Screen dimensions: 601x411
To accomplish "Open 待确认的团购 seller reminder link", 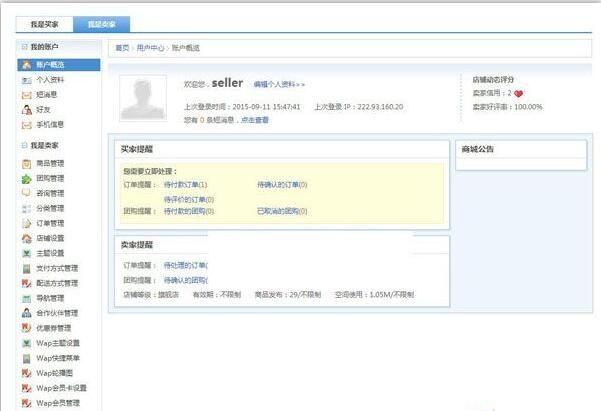I will (186, 280).
